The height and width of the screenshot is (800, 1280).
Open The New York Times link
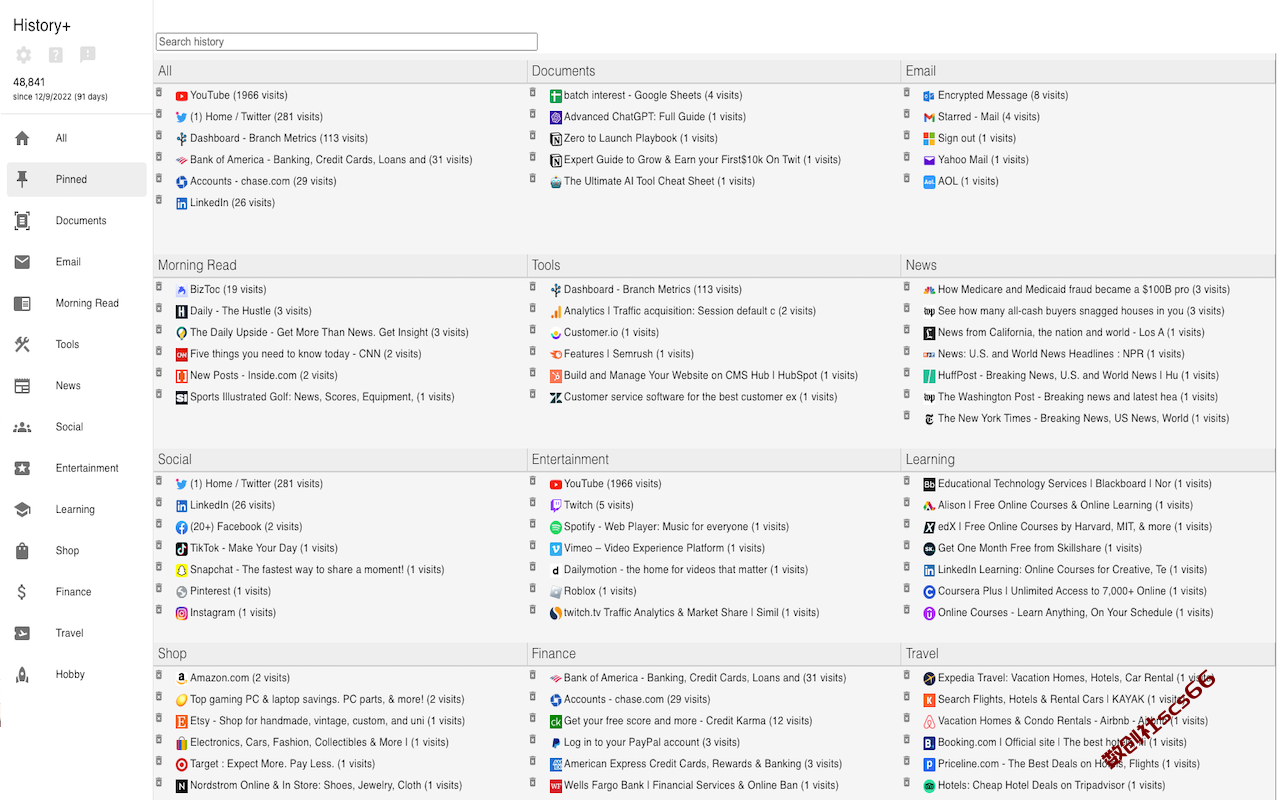pos(1083,419)
